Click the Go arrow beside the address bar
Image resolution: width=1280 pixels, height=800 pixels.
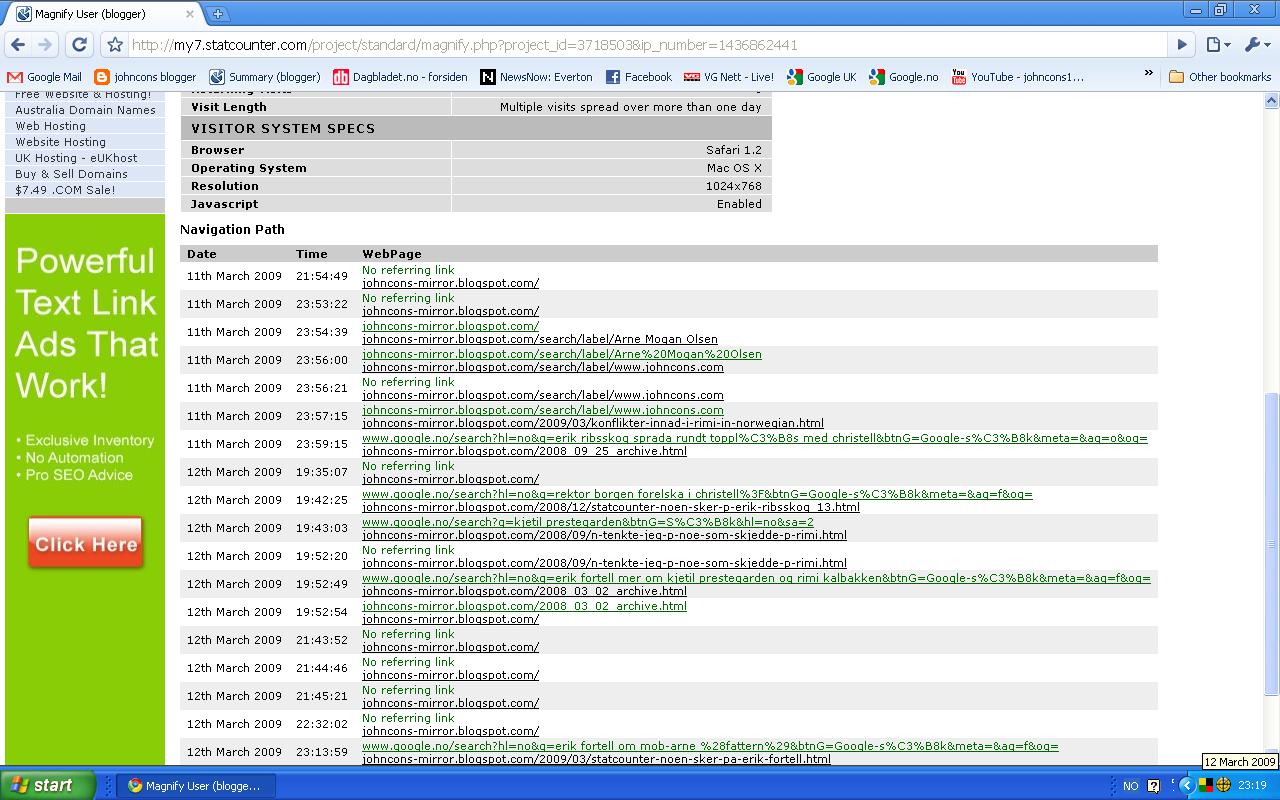click(1181, 45)
